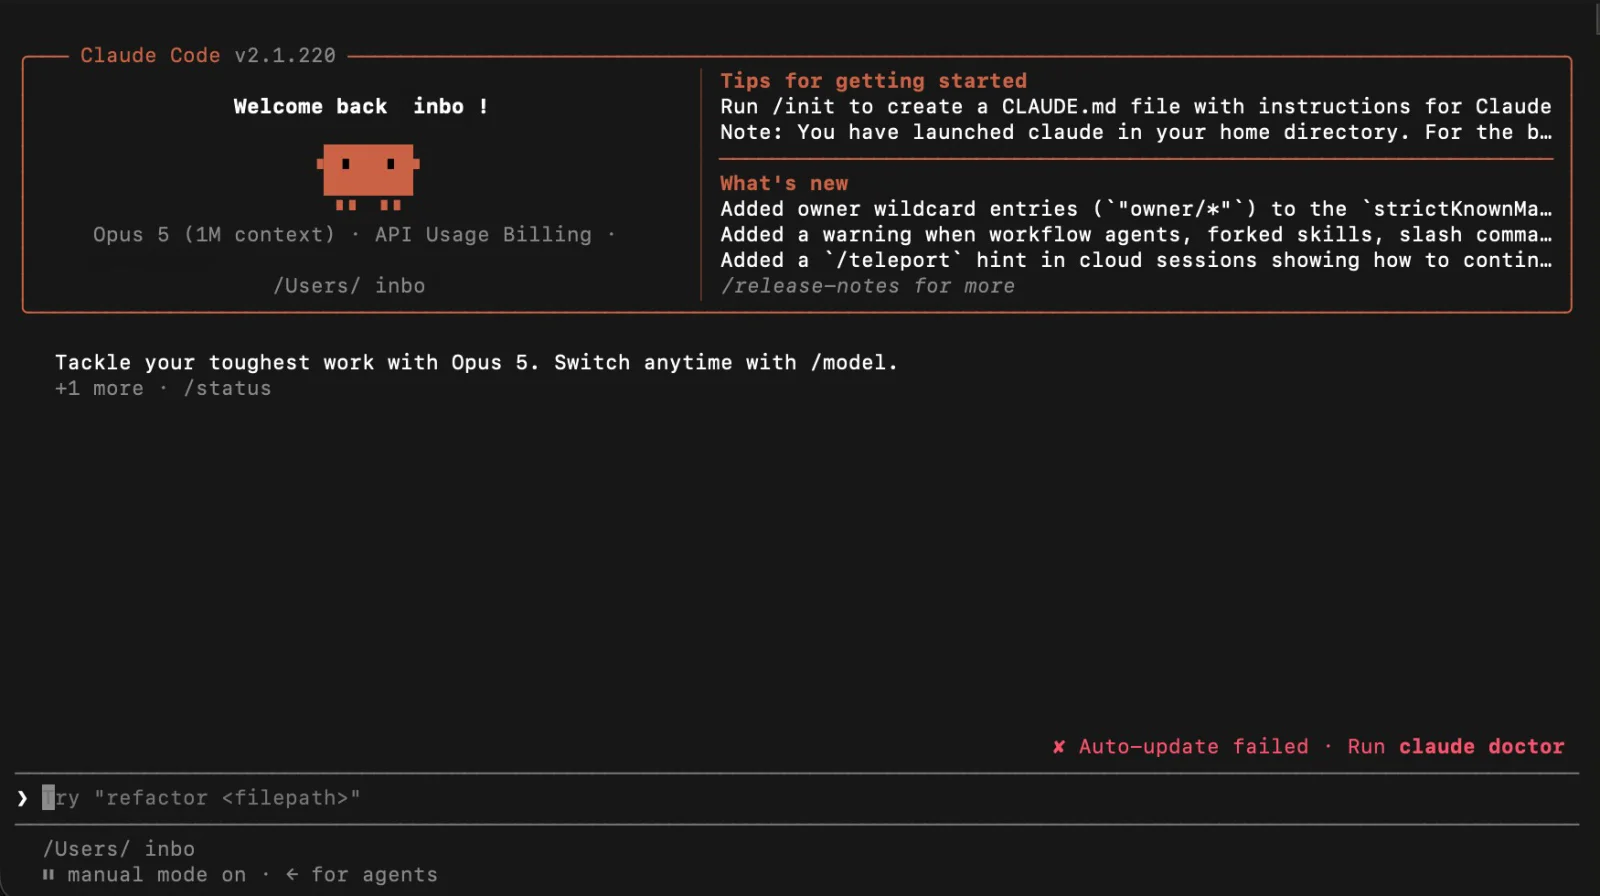Click the '/Users/ inbo' path below the prompt
The image size is (1600, 896).
[x=119, y=849]
